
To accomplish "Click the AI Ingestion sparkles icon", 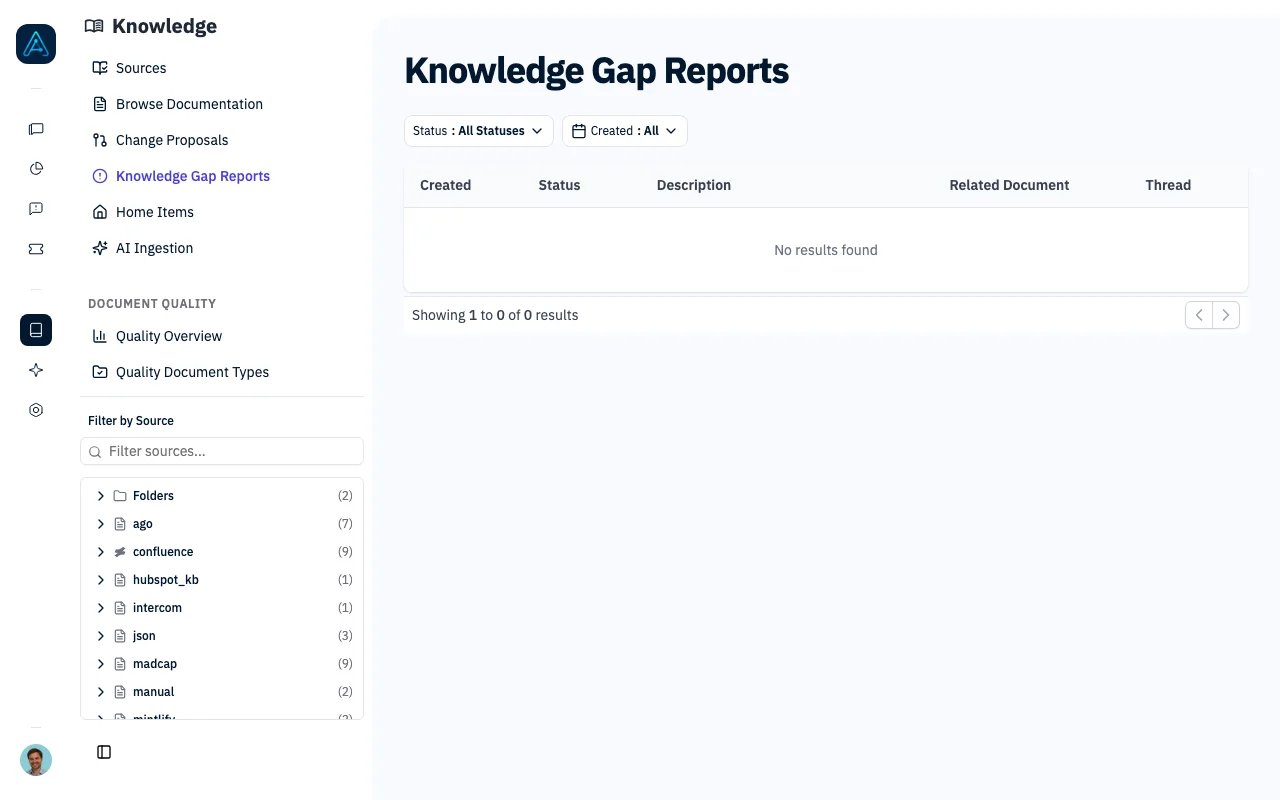I will coord(100,248).
